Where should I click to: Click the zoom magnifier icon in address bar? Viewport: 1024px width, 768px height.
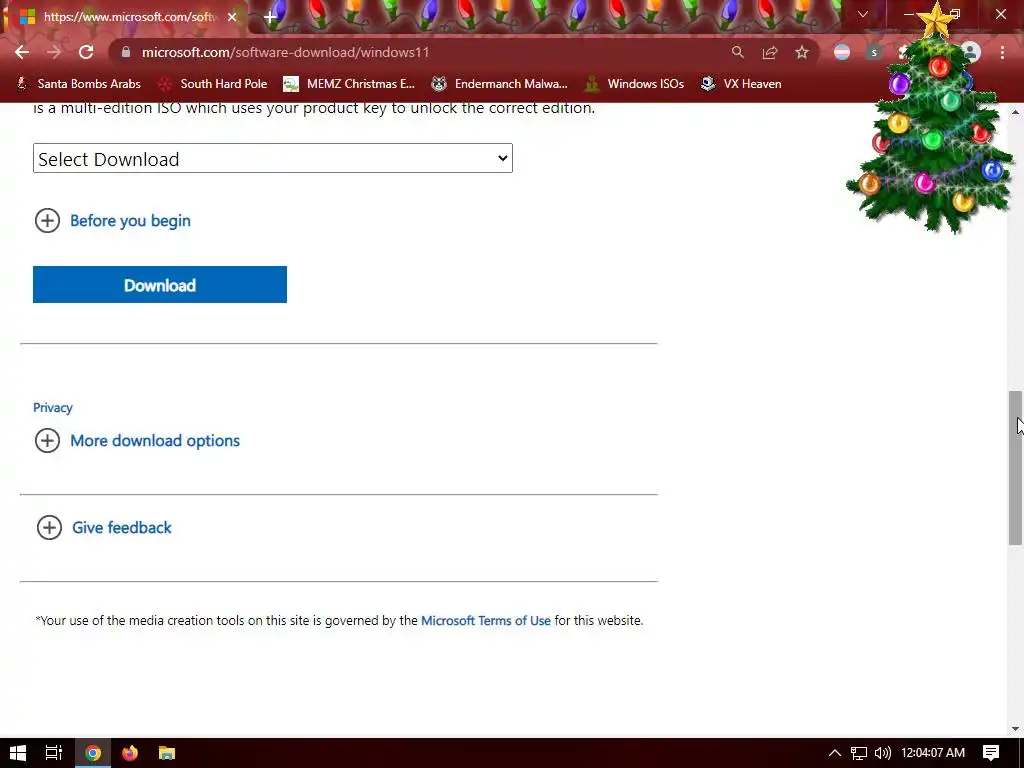pos(737,52)
